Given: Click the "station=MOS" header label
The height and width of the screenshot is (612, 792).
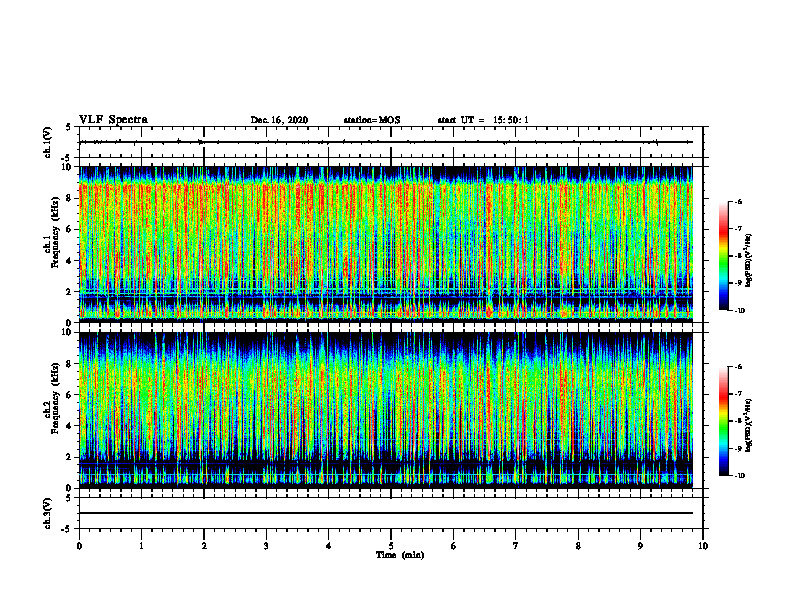Looking at the screenshot, I should click(x=372, y=120).
